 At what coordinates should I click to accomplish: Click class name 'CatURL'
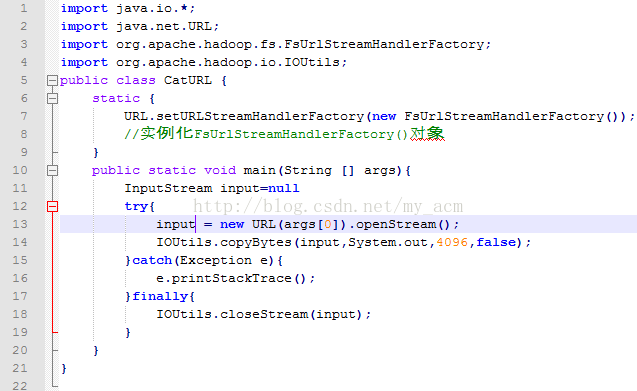pyautogui.click(x=188, y=80)
